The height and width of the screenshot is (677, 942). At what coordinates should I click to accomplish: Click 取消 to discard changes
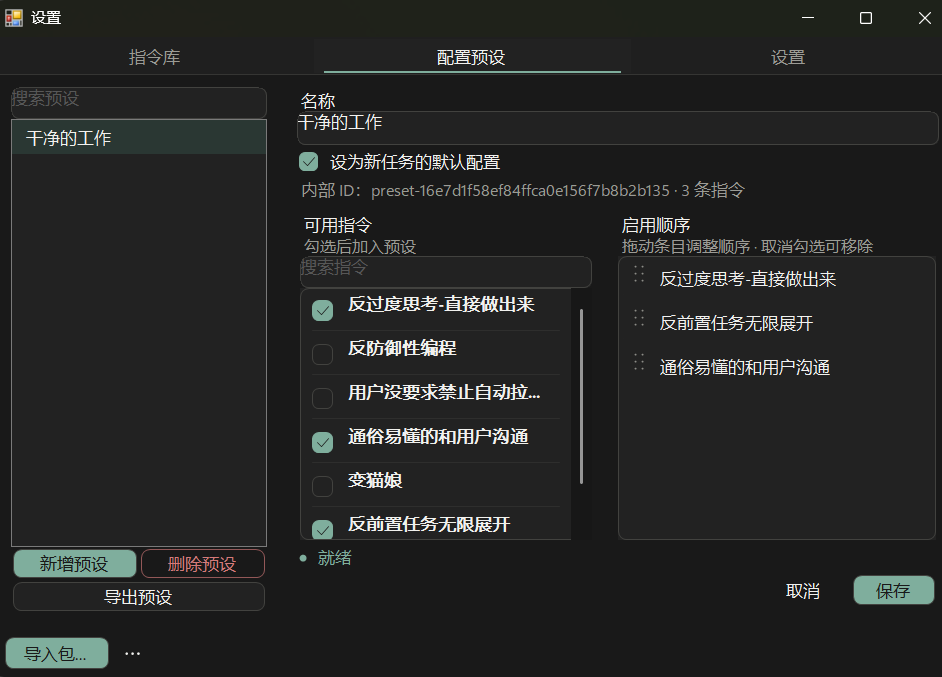click(803, 590)
